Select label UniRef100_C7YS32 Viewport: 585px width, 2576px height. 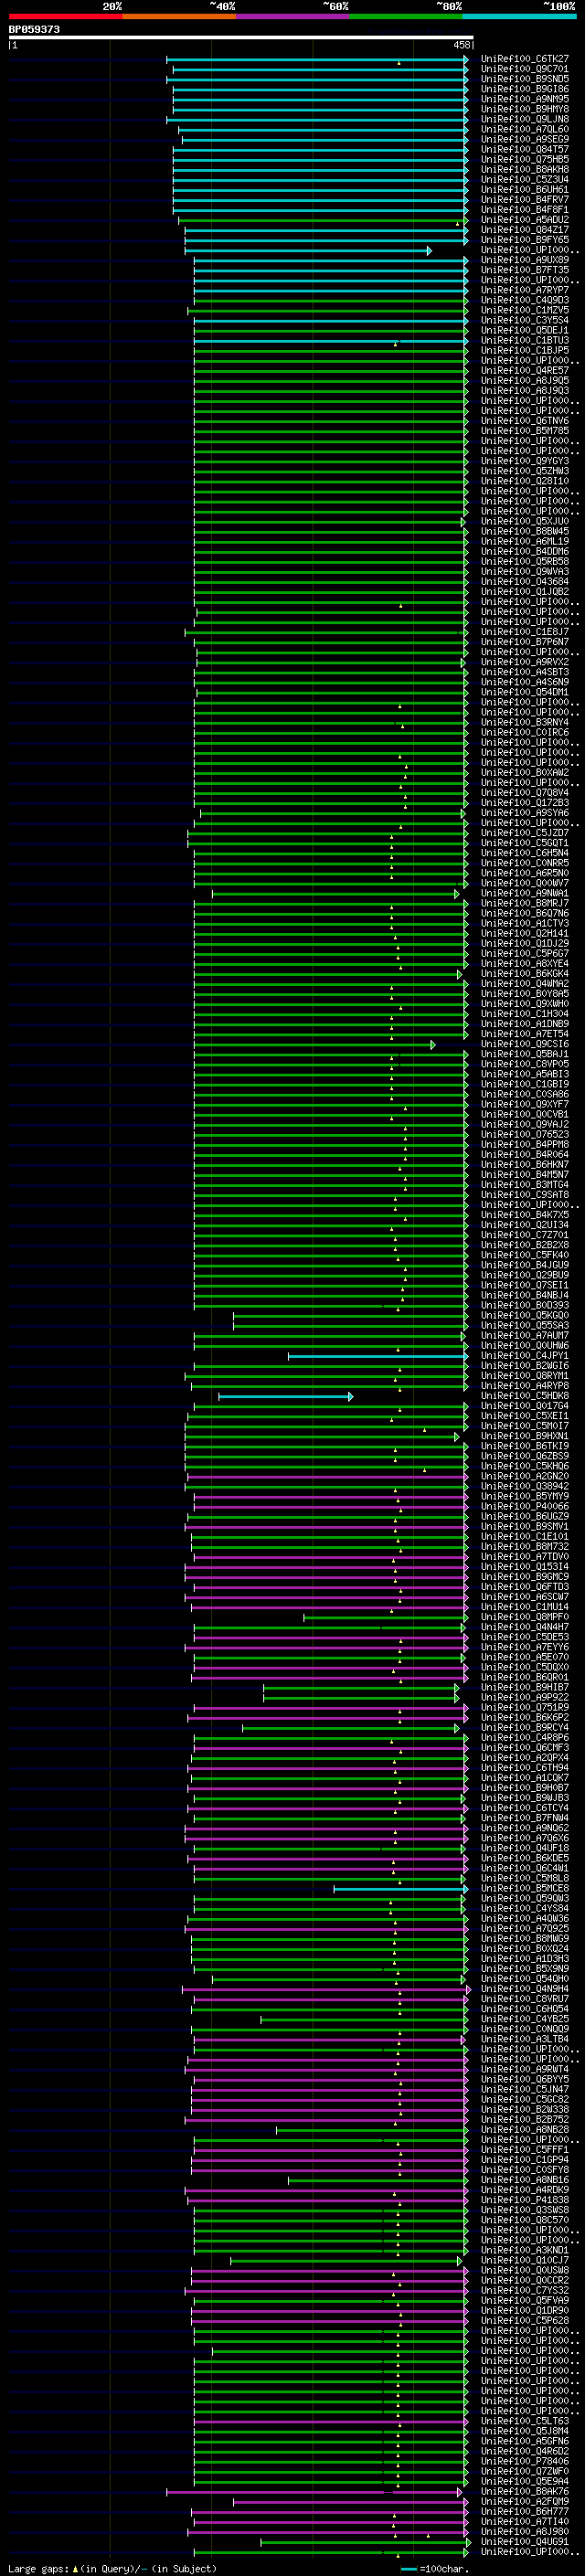[x=524, y=2291]
